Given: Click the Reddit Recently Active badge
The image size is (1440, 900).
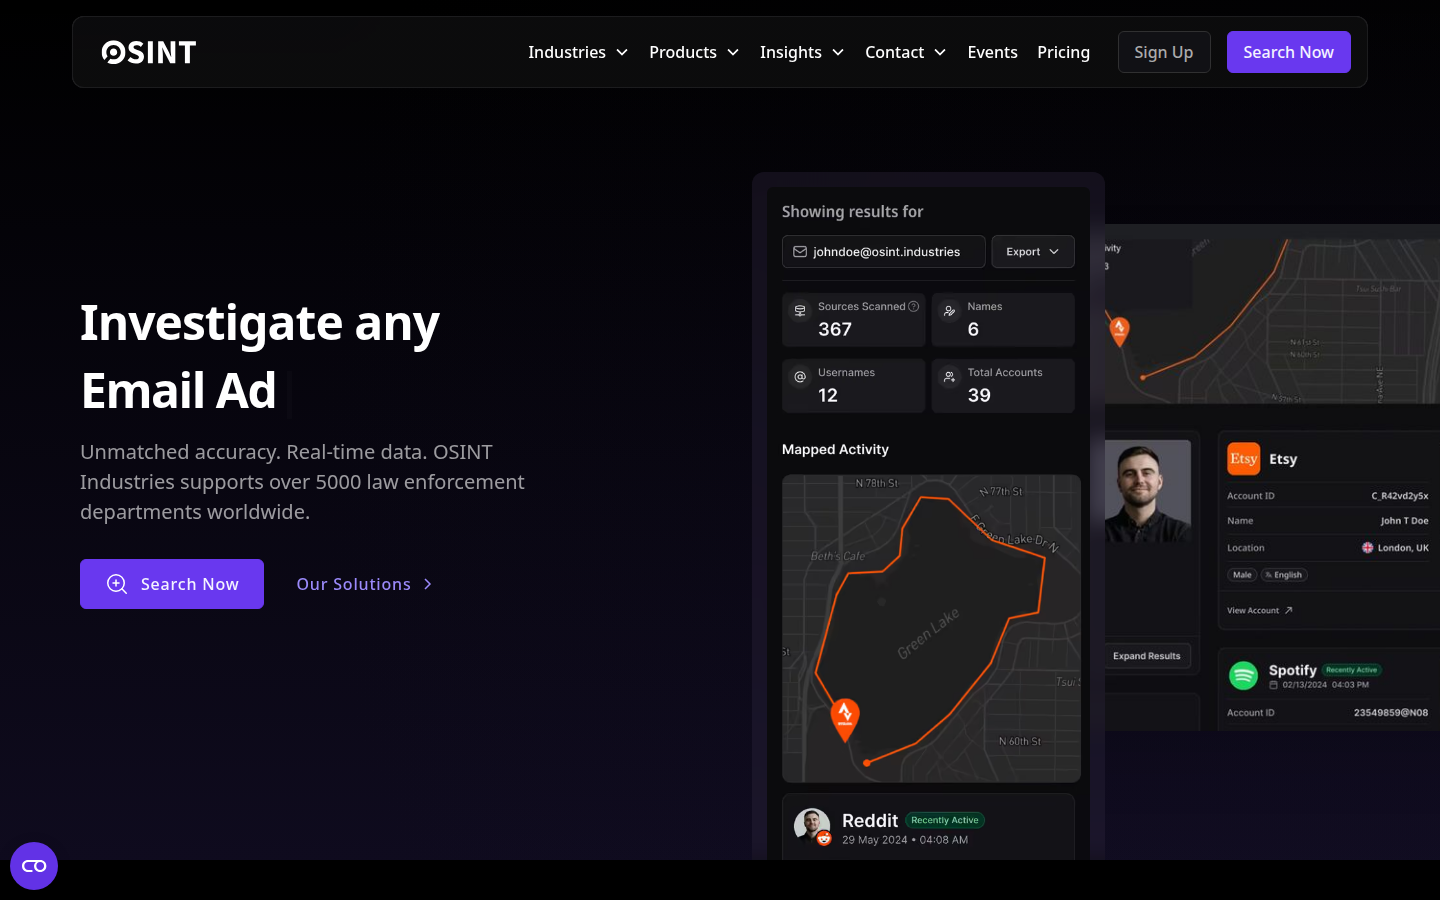Looking at the screenshot, I should (945, 820).
